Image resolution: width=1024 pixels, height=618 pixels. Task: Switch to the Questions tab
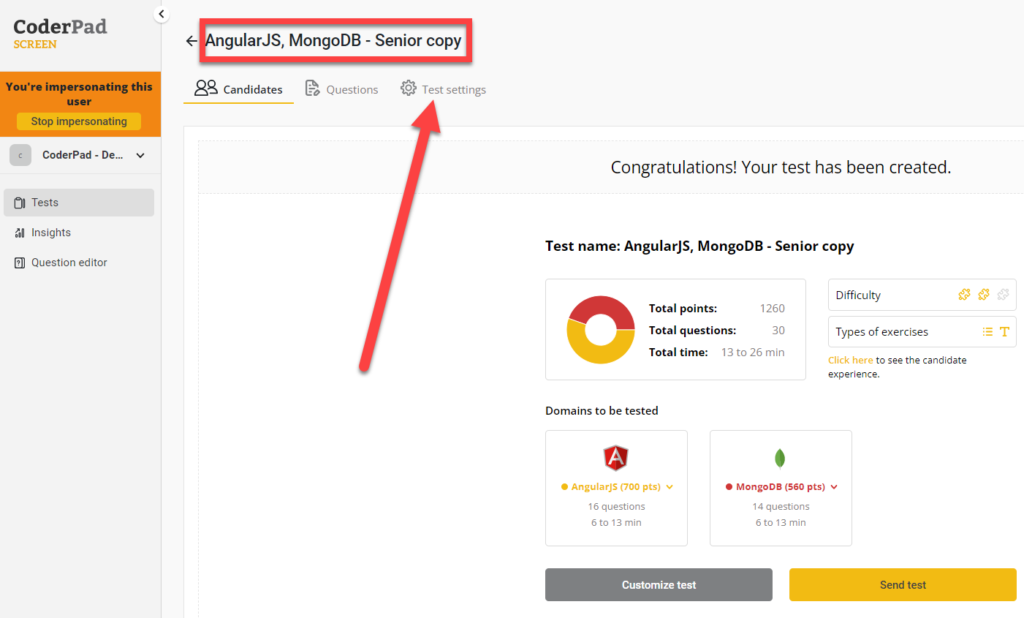[341, 89]
